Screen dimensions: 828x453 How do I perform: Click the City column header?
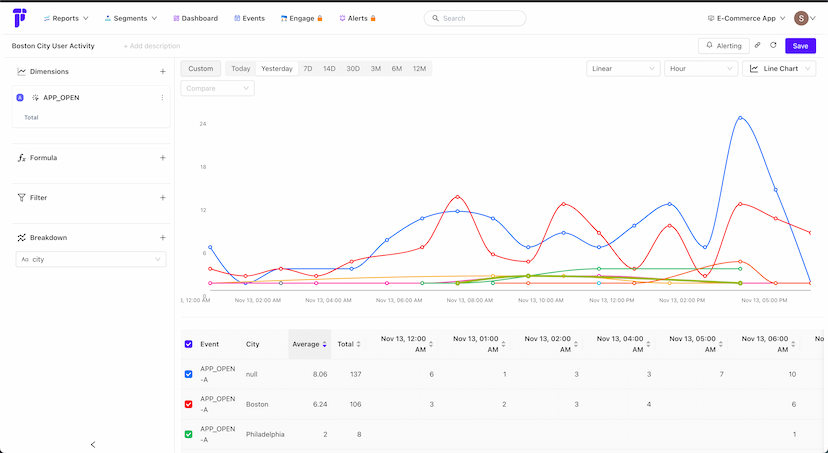click(x=252, y=344)
